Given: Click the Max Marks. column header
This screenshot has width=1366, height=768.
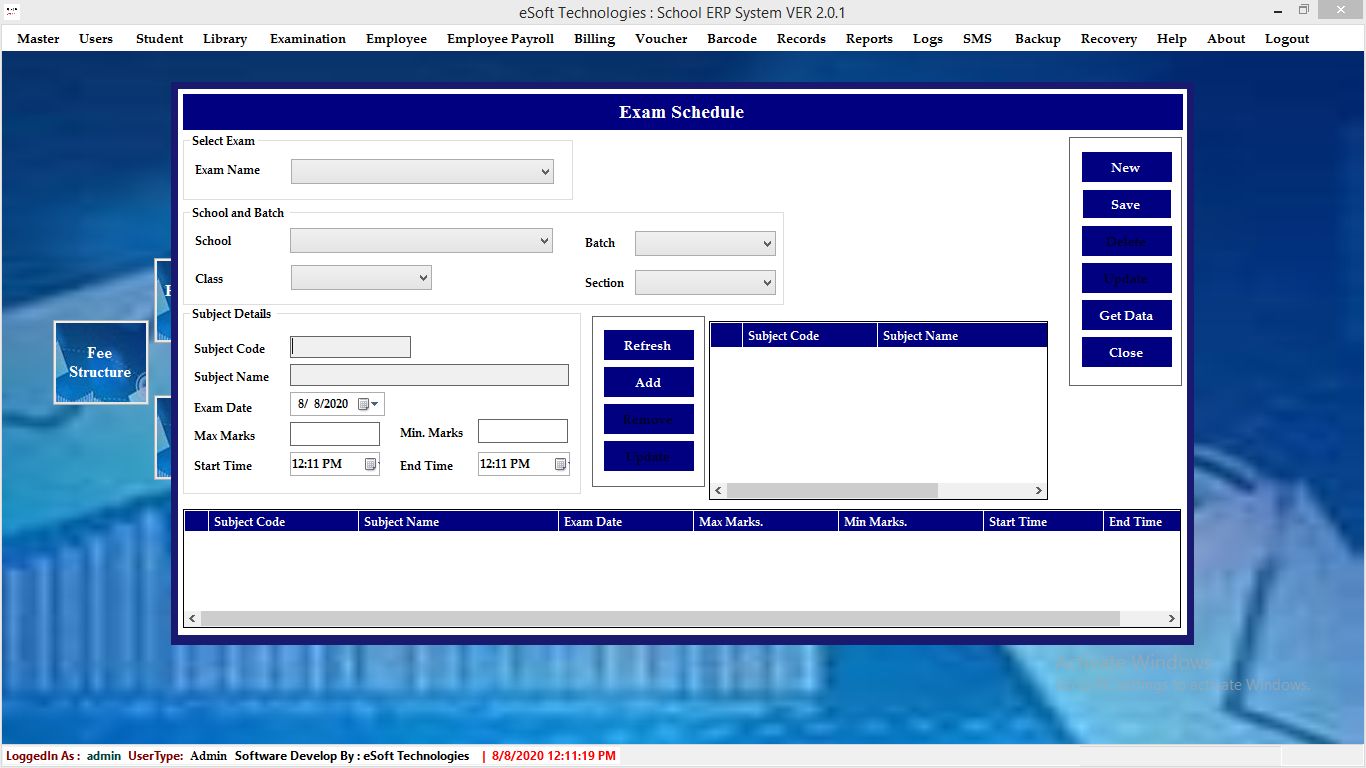Looking at the screenshot, I should click(766, 522).
